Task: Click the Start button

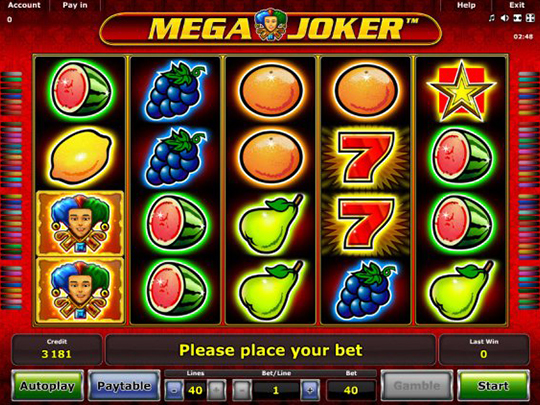Action: tap(493, 386)
